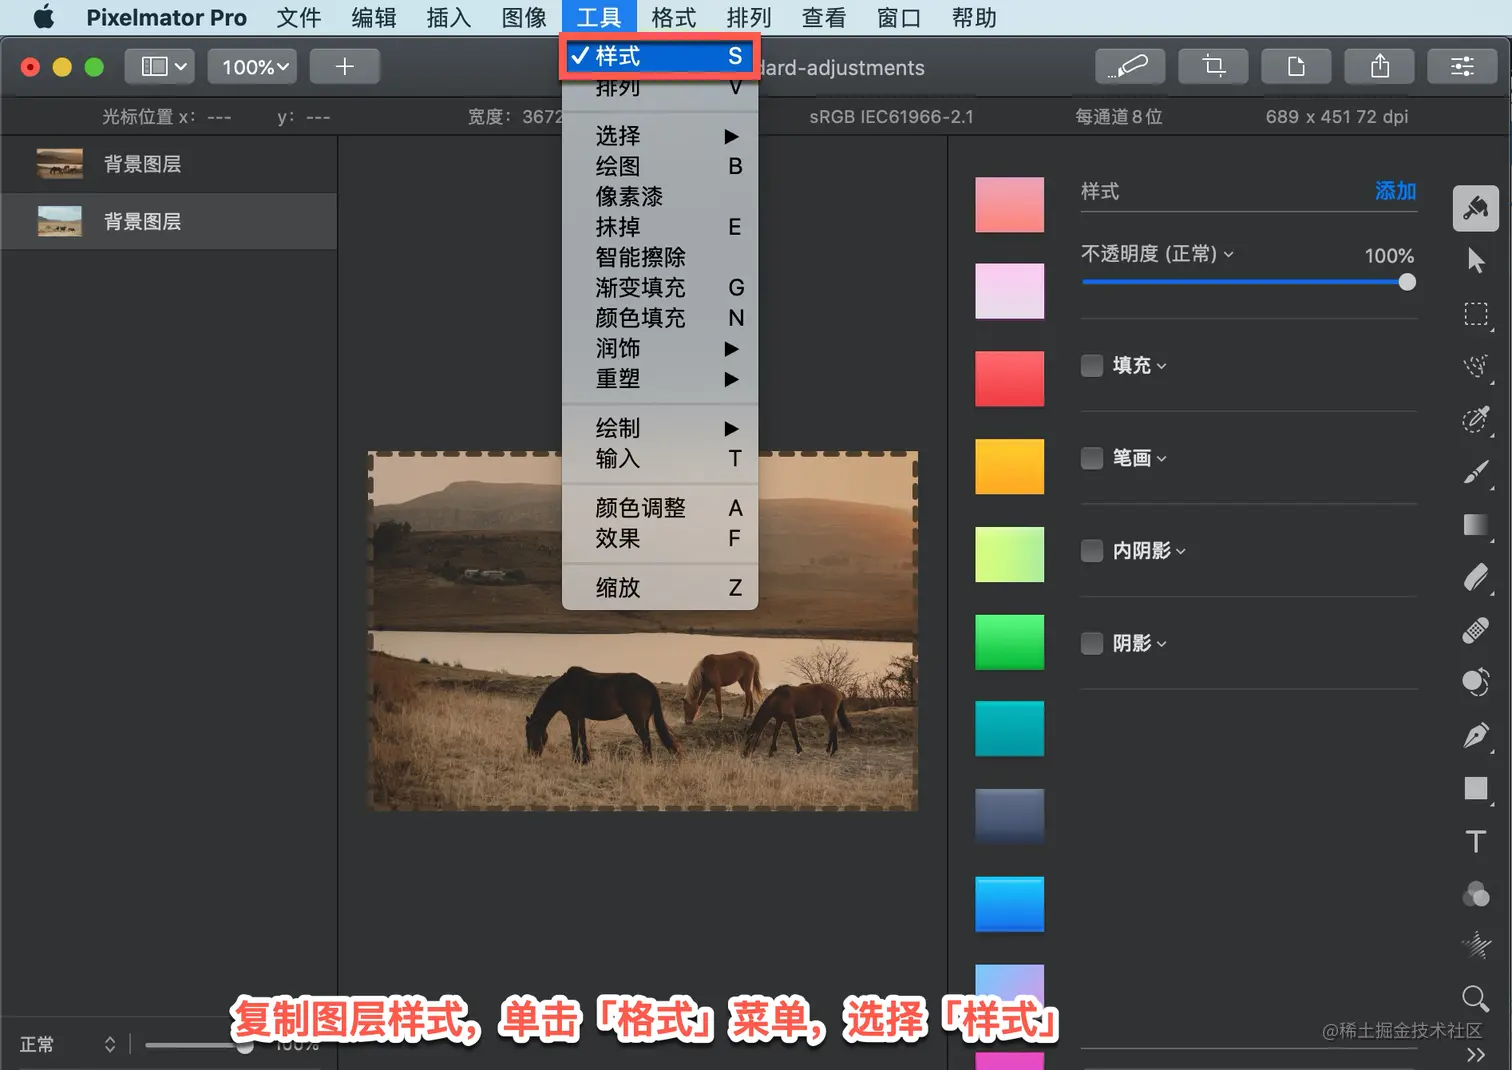
Task: Click the document page toolbar icon
Action: [1297, 66]
